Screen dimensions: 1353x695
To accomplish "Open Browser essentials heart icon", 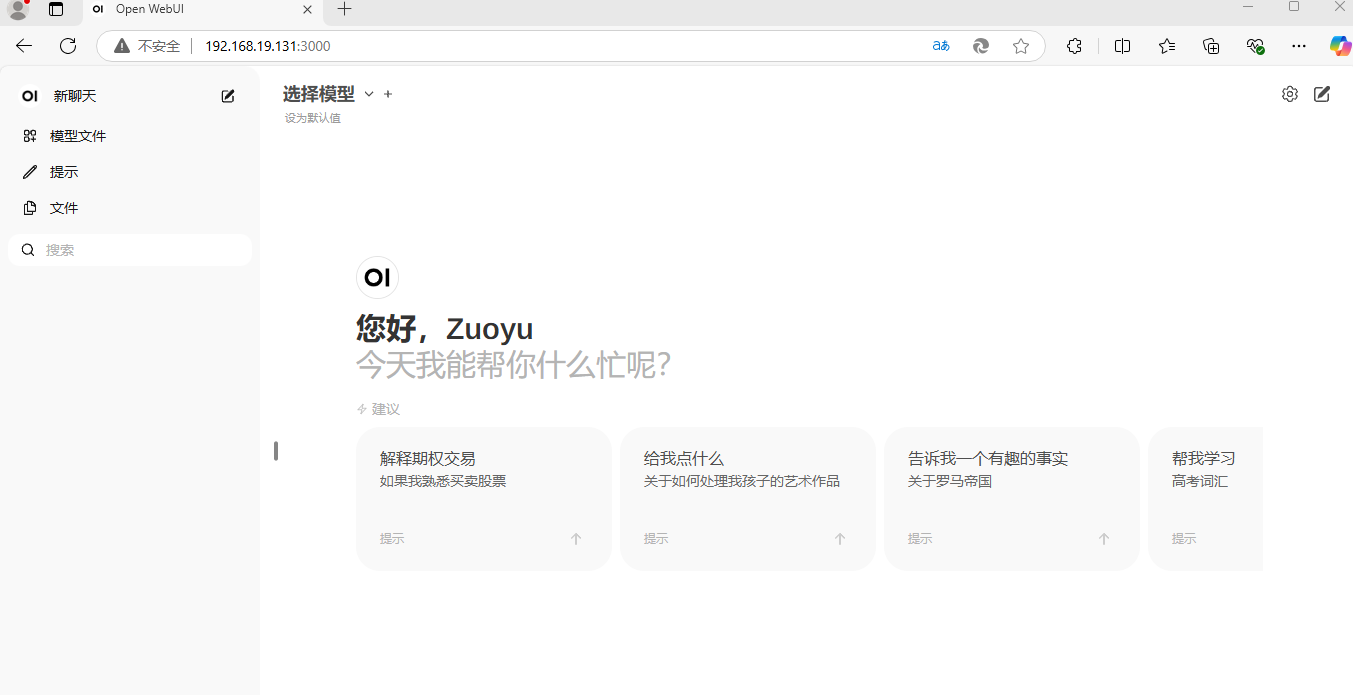I will (1256, 46).
